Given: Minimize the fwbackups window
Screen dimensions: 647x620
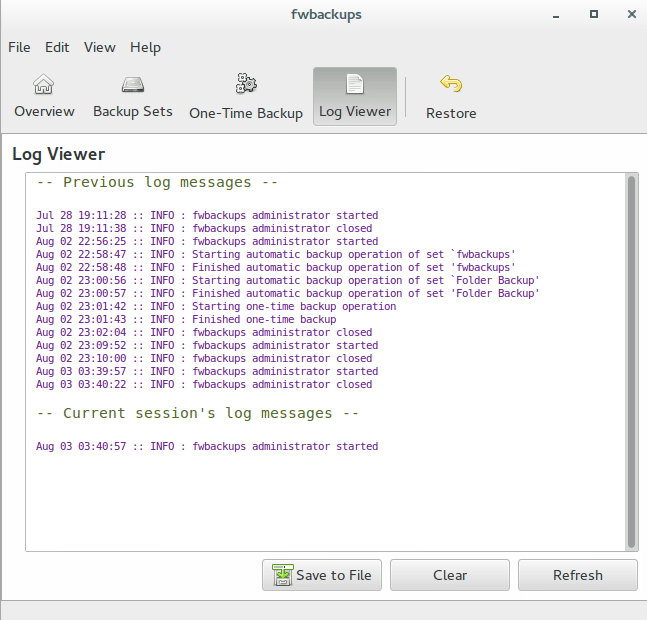Looking at the screenshot, I should tap(558, 15).
